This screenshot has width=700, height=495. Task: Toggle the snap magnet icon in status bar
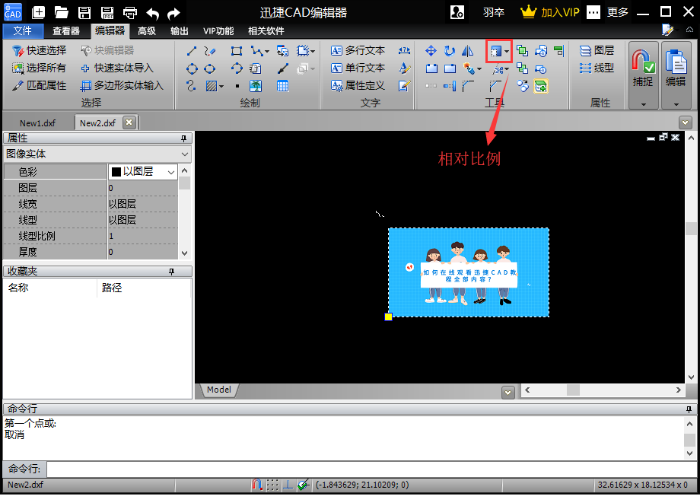[x=257, y=485]
